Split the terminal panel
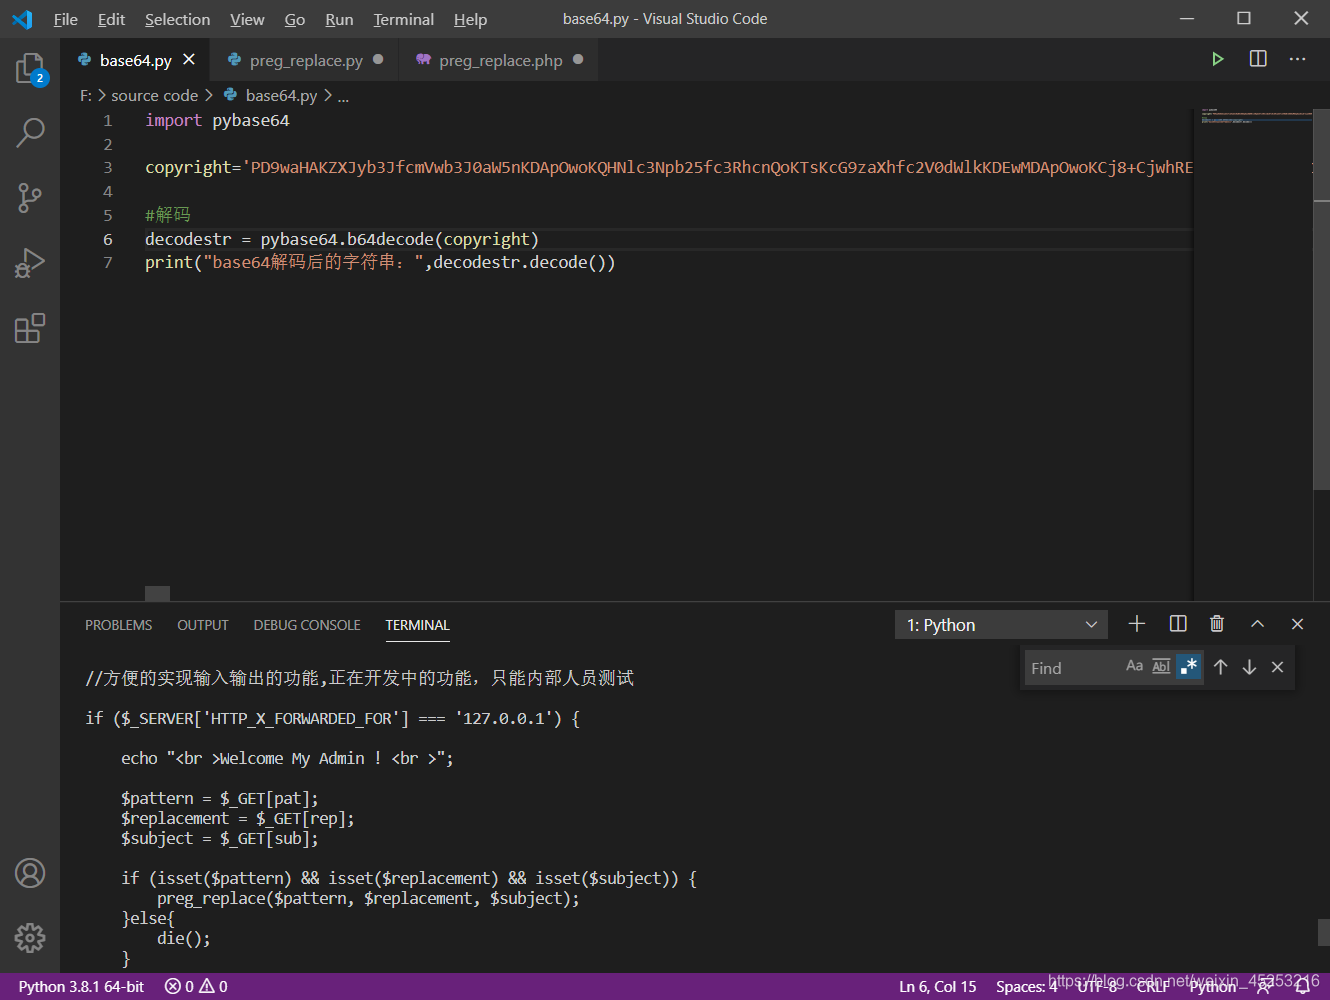 pyautogui.click(x=1178, y=624)
